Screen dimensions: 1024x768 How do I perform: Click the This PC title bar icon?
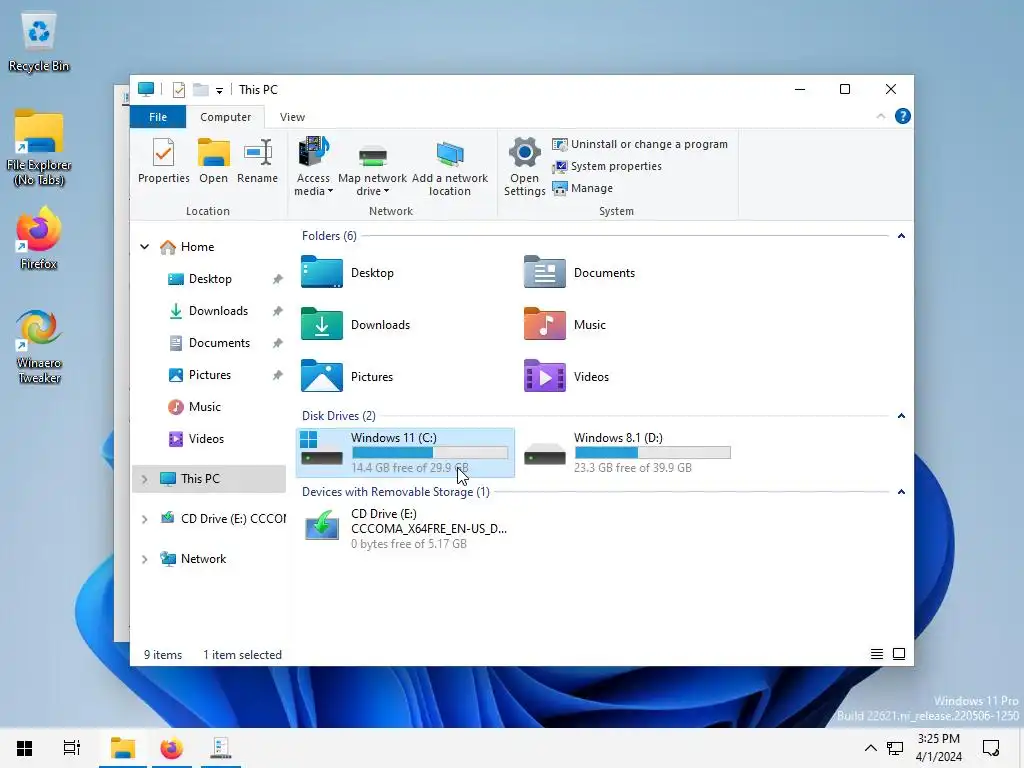click(146, 89)
